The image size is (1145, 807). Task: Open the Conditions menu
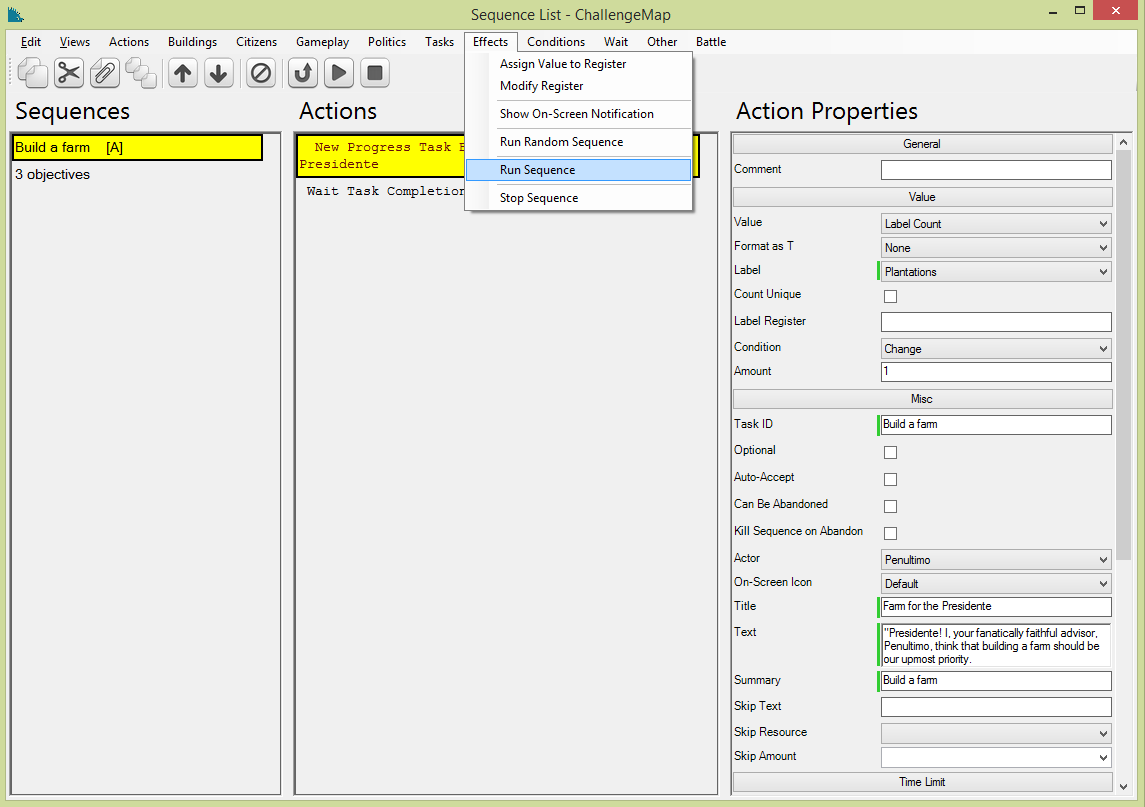[x=556, y=42]
